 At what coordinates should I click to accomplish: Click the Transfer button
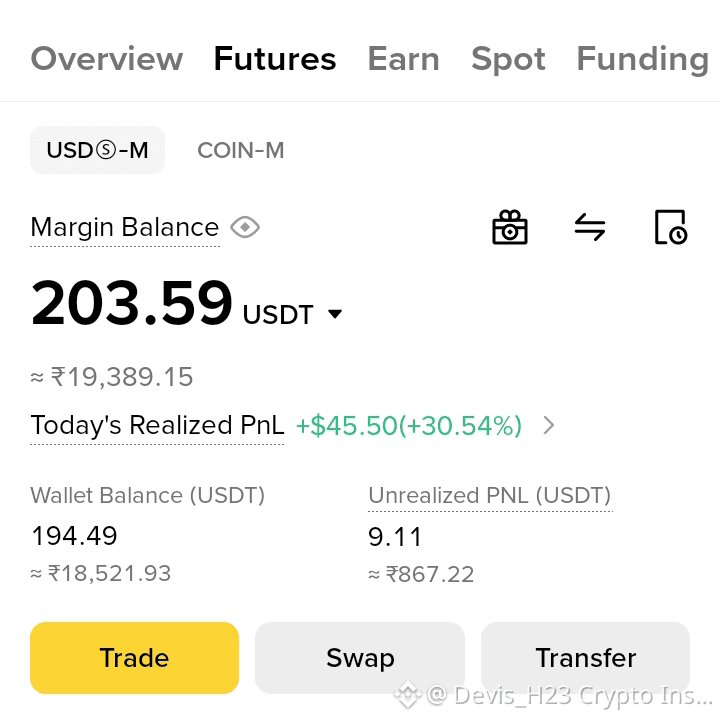point(585,658)
